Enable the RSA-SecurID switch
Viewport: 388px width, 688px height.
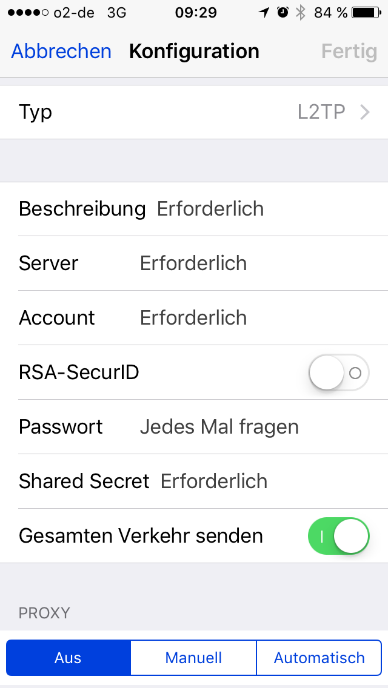pyautogui.click(x=339, y=373)
